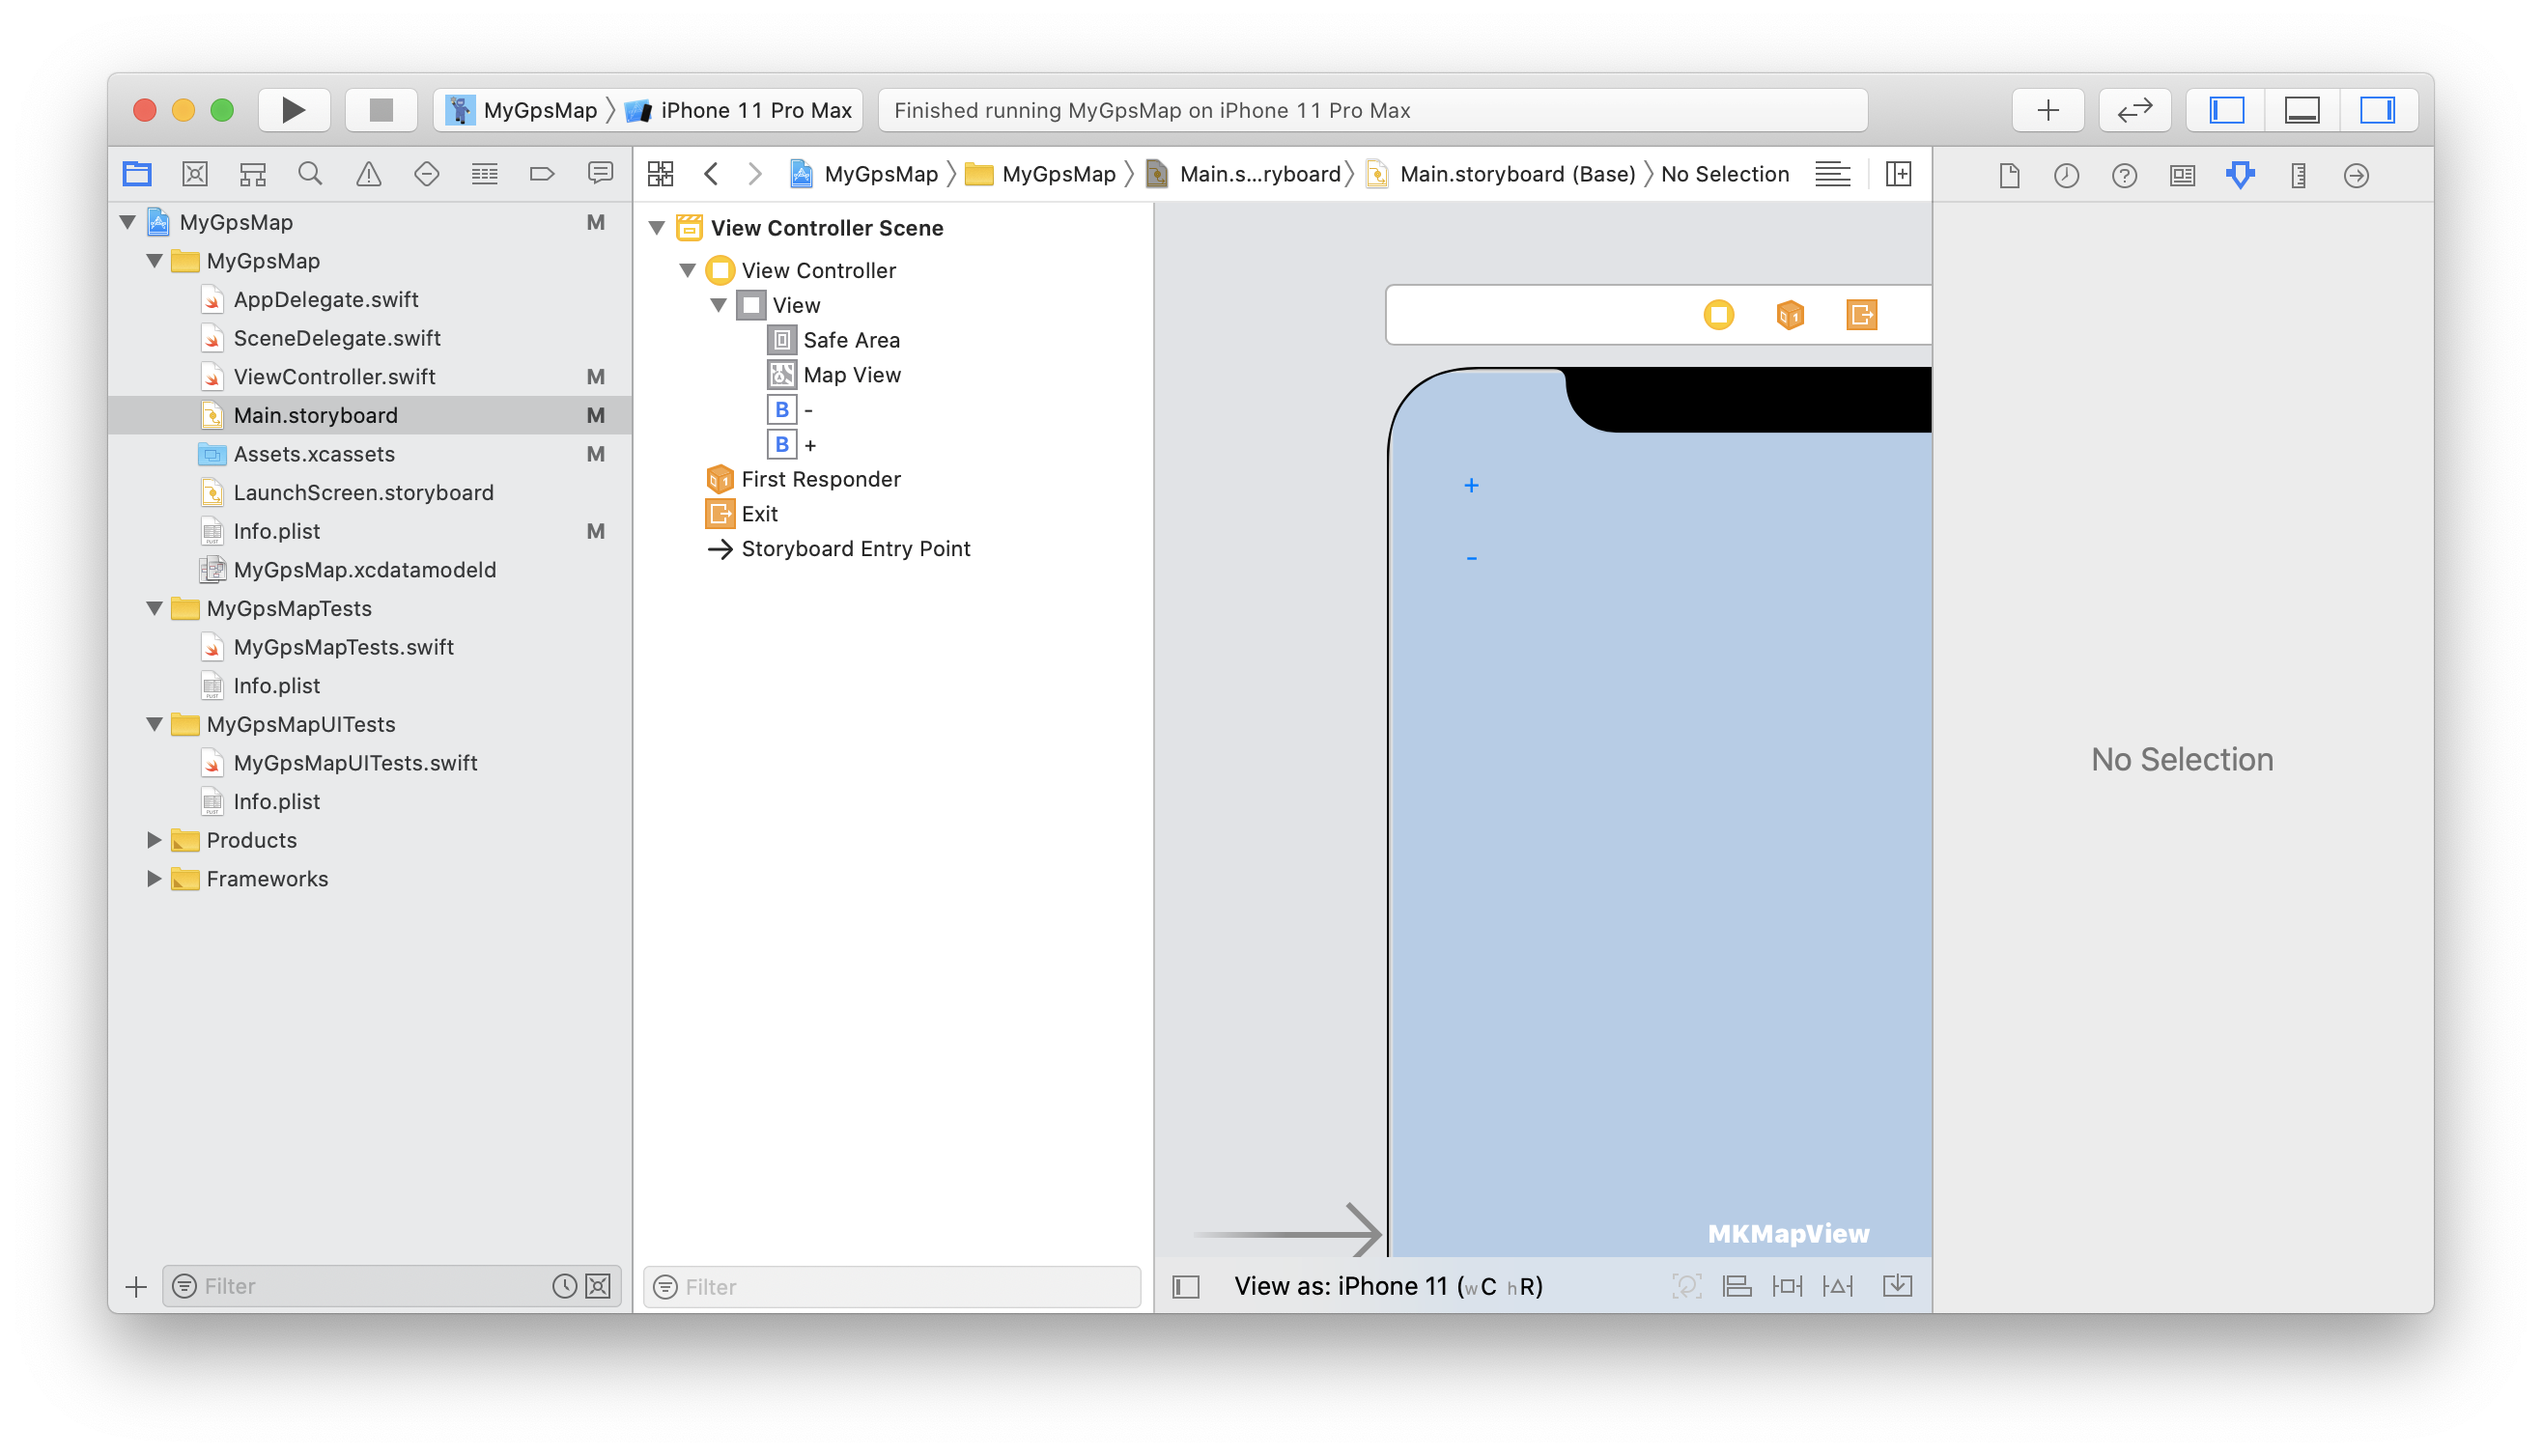Collapse View Controller Scene in outline
This screenshot has width=2542, height=1456.
657,228
